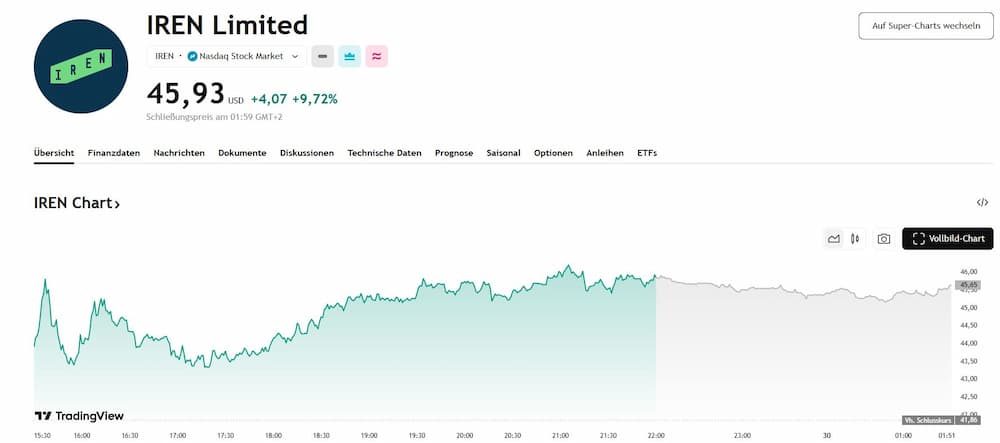Switch to the Nachrichten tab

tap(179, 153)
